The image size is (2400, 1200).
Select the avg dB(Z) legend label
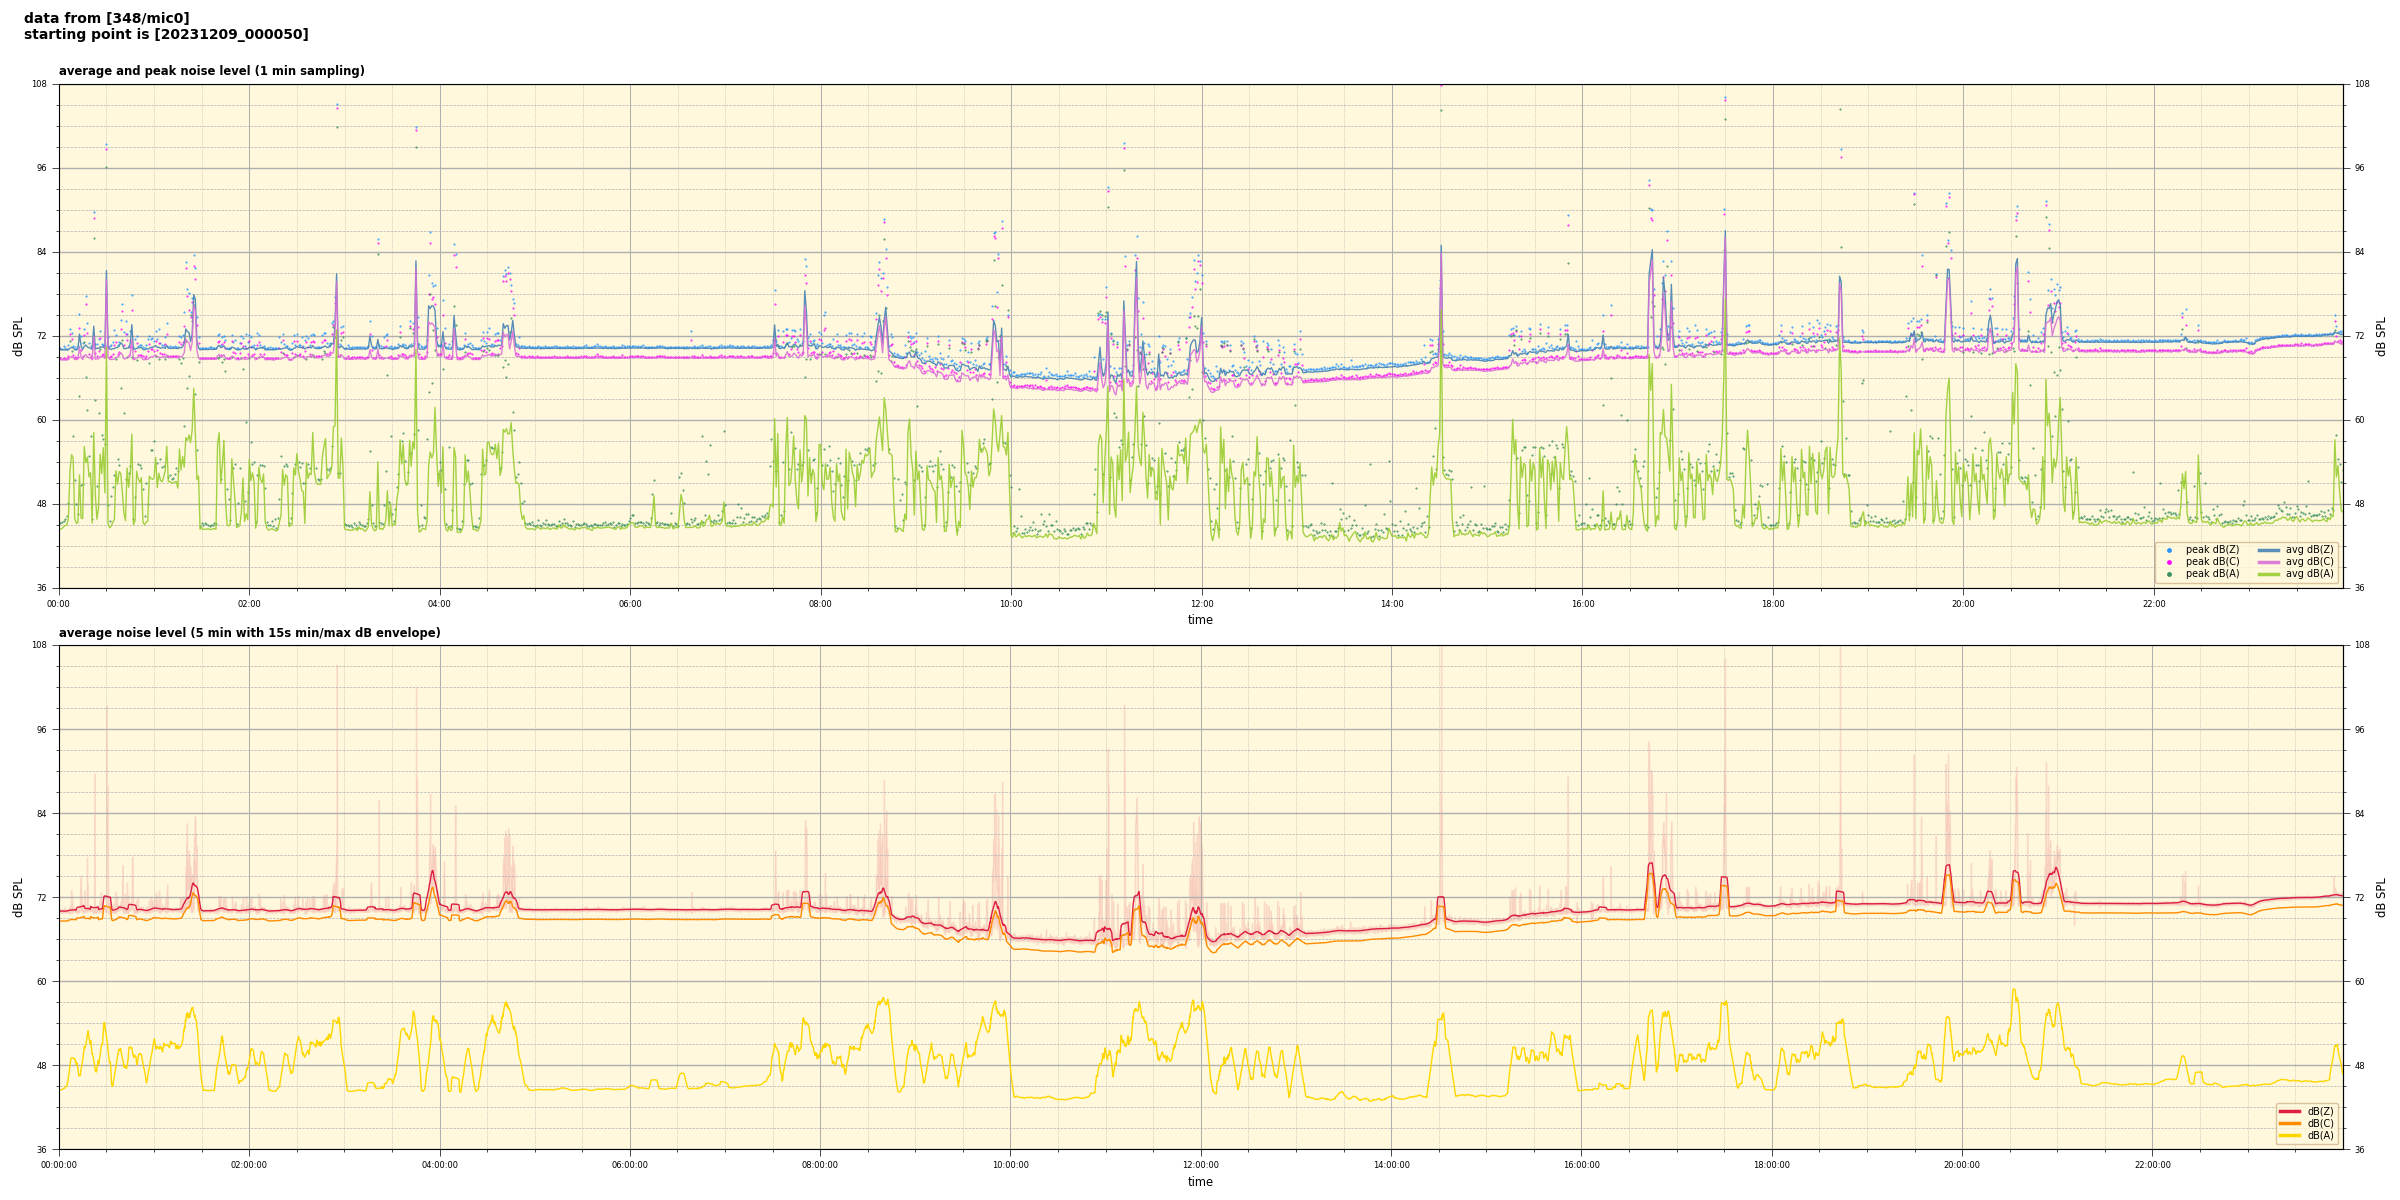click(2309, 550)
